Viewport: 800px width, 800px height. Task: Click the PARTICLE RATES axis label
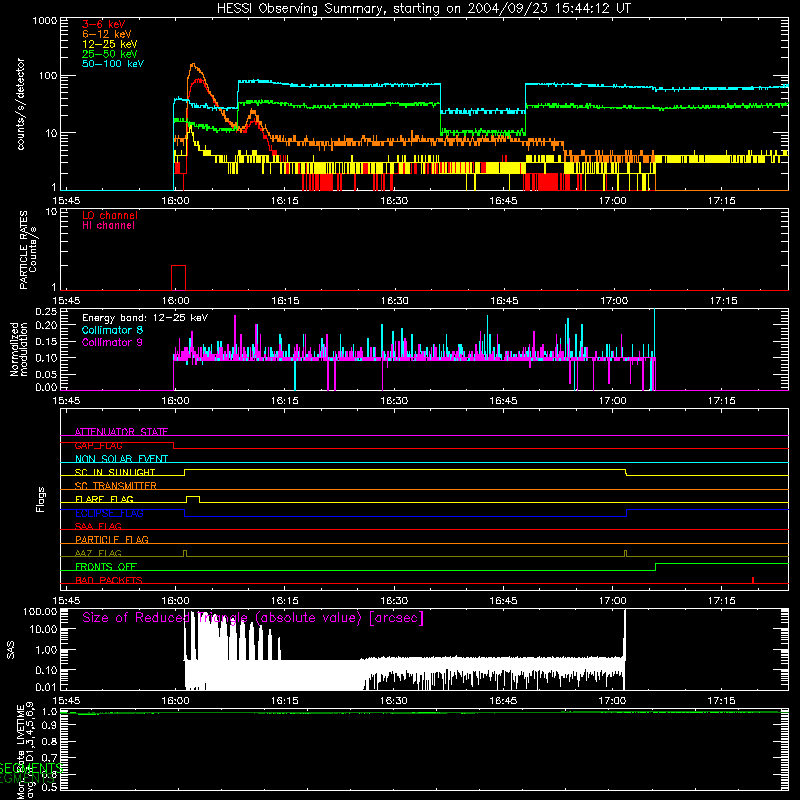point(24,249)
